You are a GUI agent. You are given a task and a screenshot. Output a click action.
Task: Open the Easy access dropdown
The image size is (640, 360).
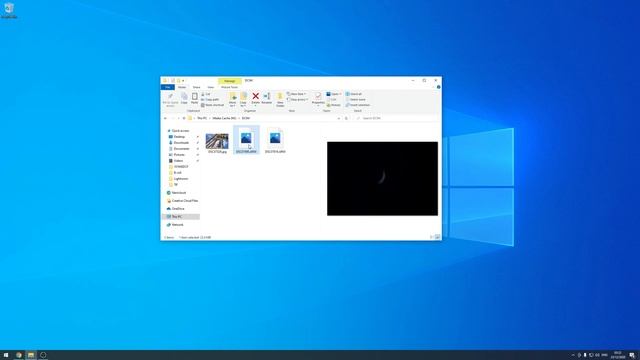point(297,100)
